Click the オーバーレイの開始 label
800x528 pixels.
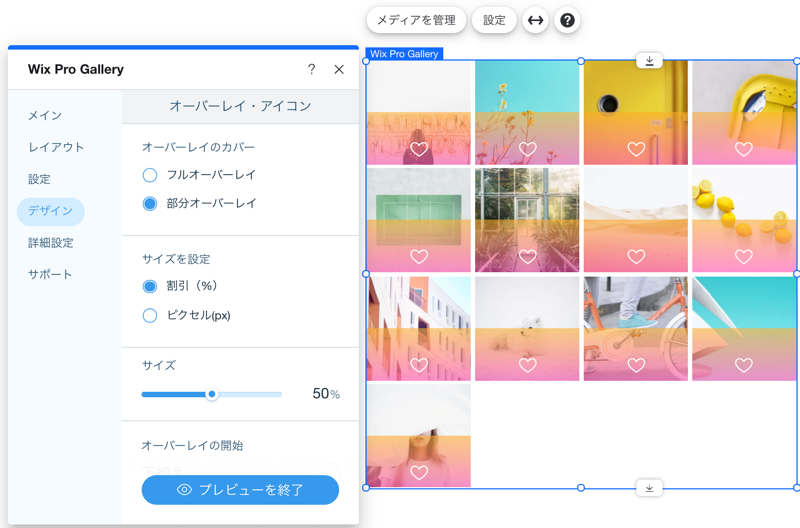(x=192, y=445)
